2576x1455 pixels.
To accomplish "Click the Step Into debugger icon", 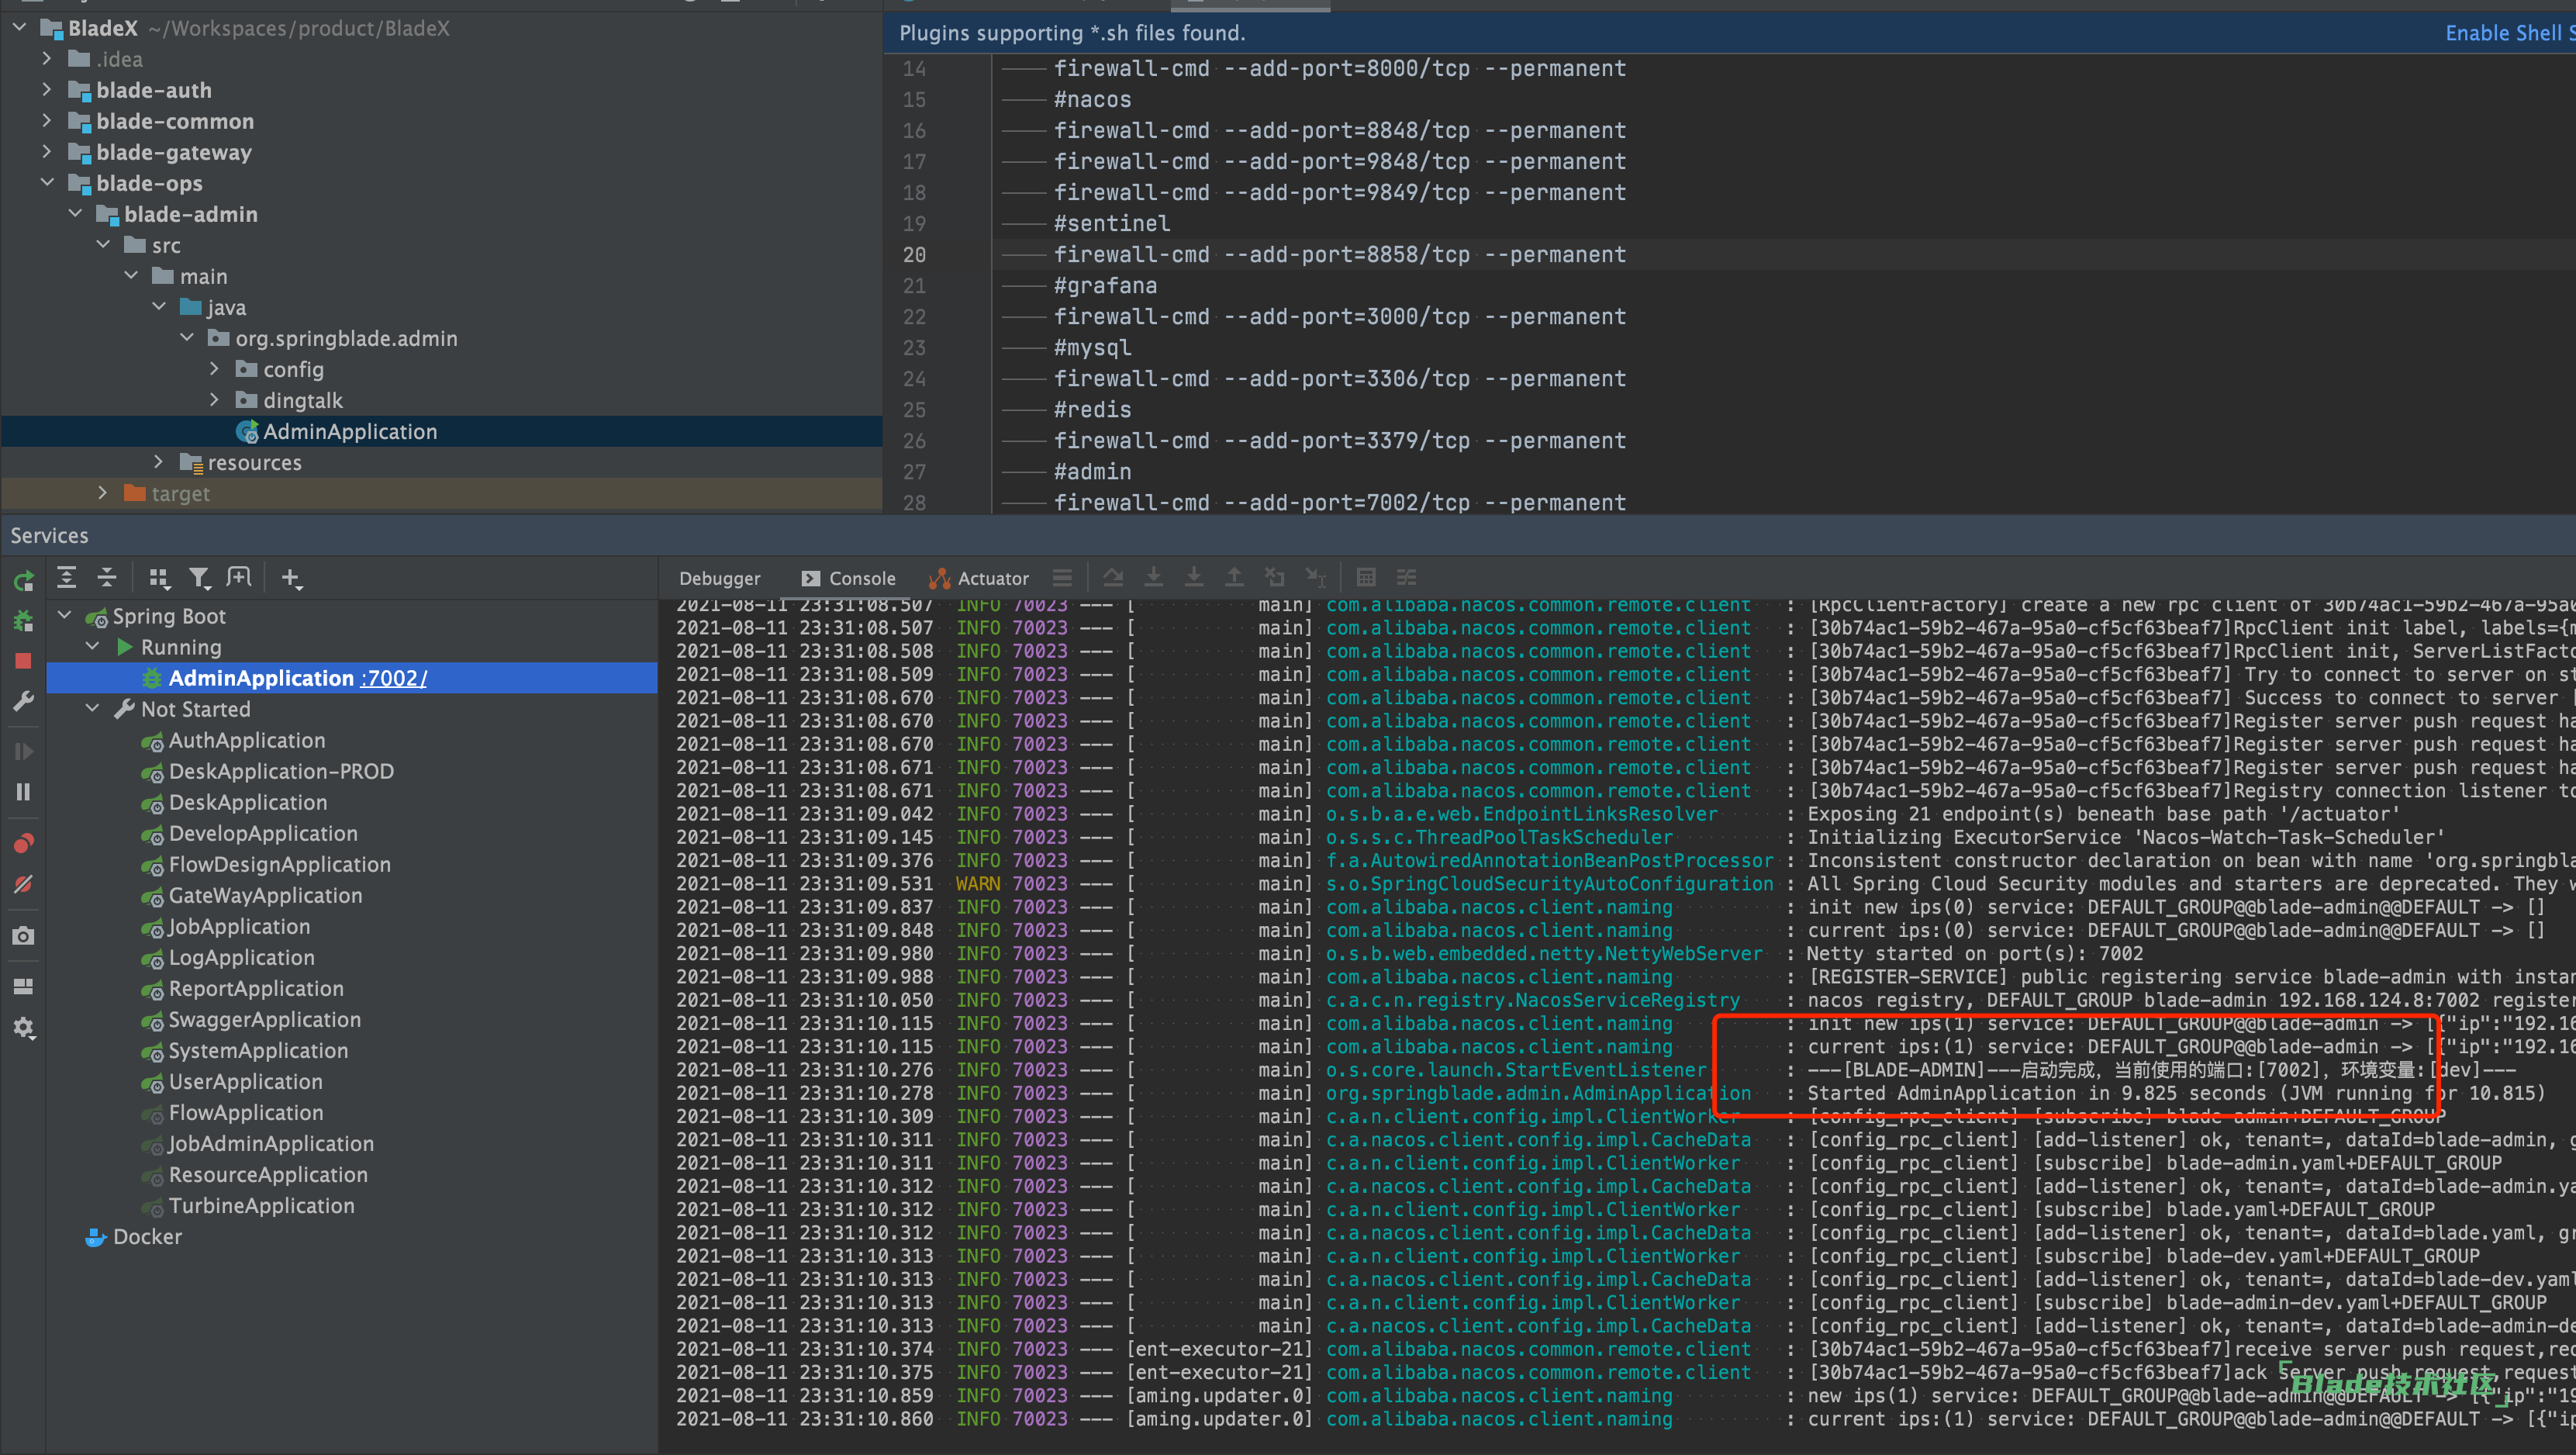I will (1153, 578).
